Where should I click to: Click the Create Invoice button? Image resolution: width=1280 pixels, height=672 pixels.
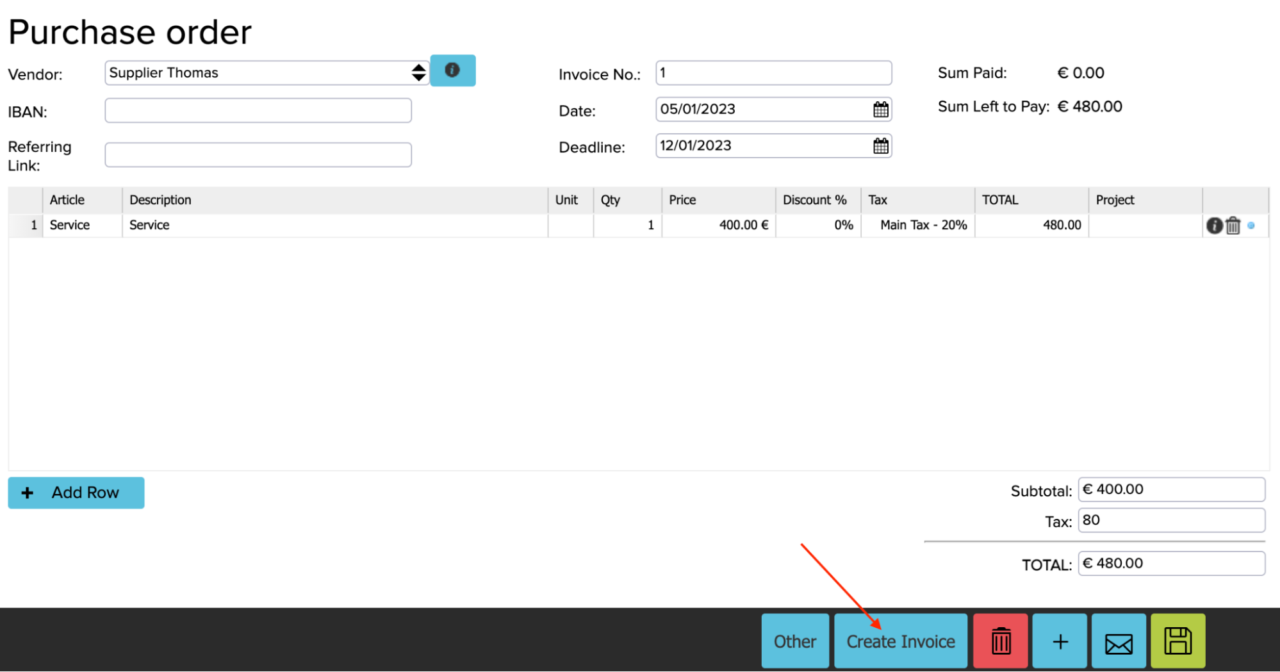[900, 640]
